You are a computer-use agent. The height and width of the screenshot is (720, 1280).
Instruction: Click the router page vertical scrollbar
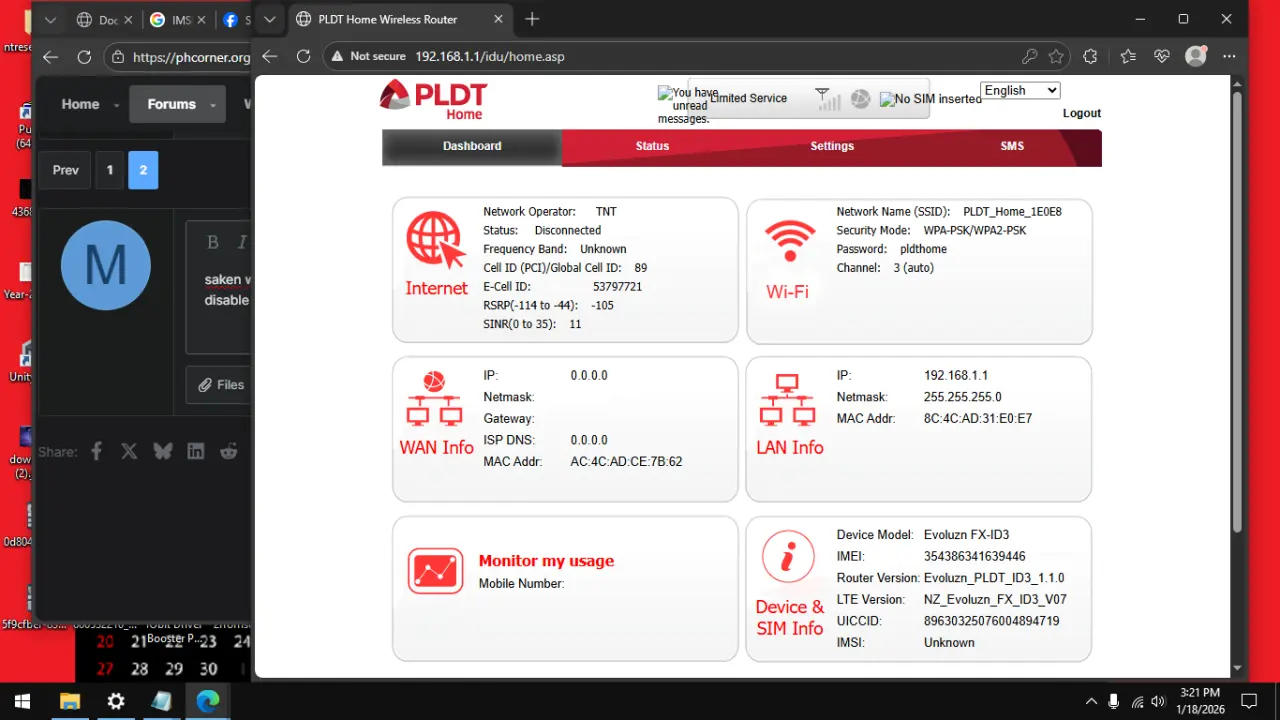pos(1237,310)
